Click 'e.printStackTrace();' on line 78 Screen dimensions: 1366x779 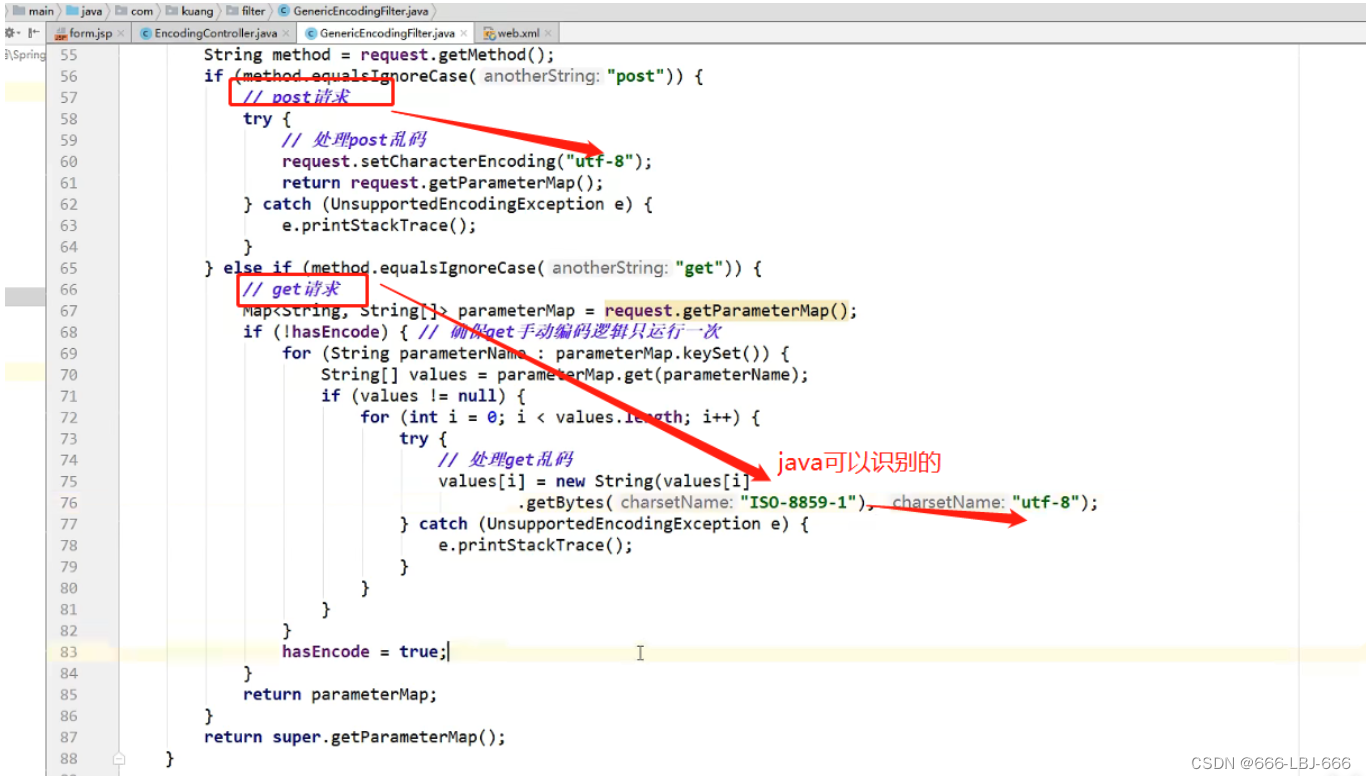coord(536,545)
